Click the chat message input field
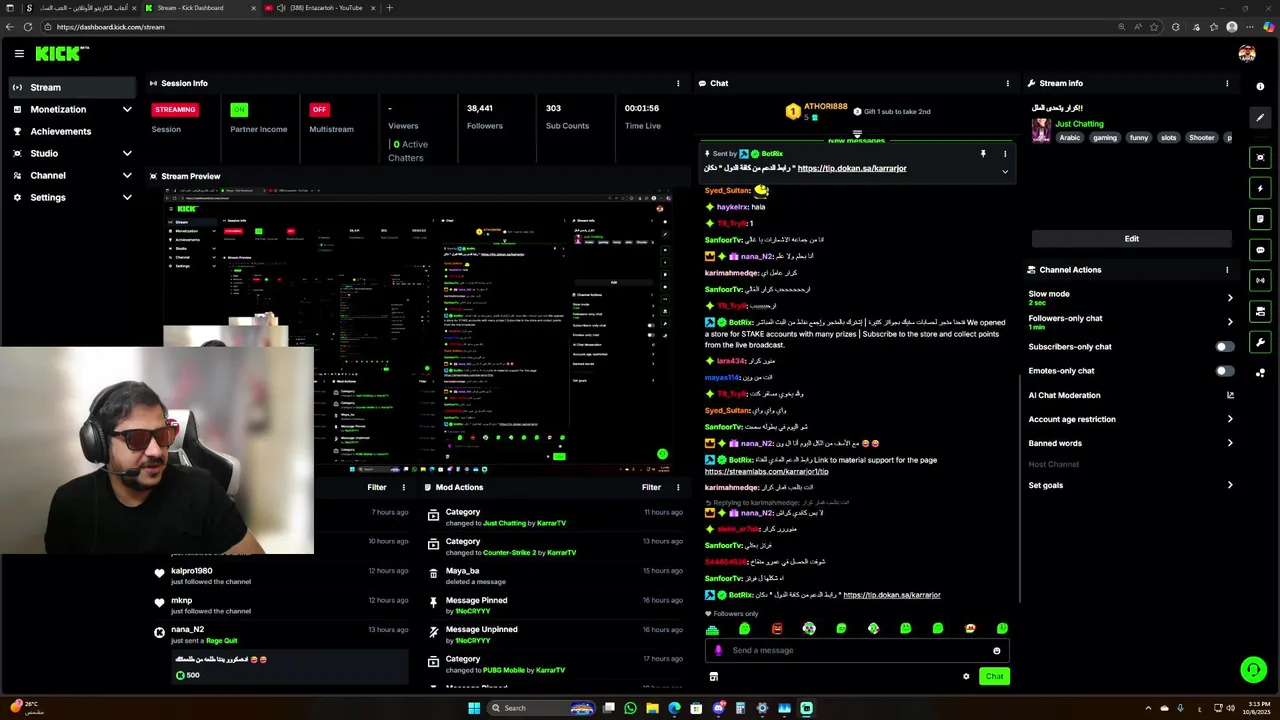The width and height of the screenshot is (1280, 720). [x=856, y=650]
